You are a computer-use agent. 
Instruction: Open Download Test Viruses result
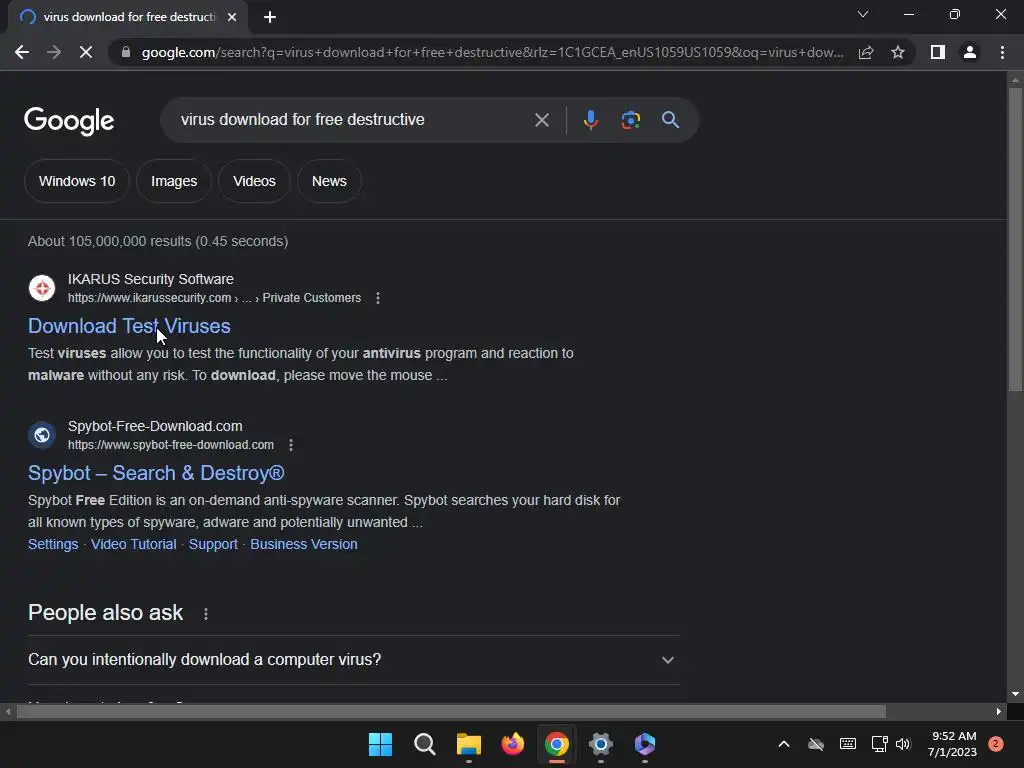click(129, 326)
